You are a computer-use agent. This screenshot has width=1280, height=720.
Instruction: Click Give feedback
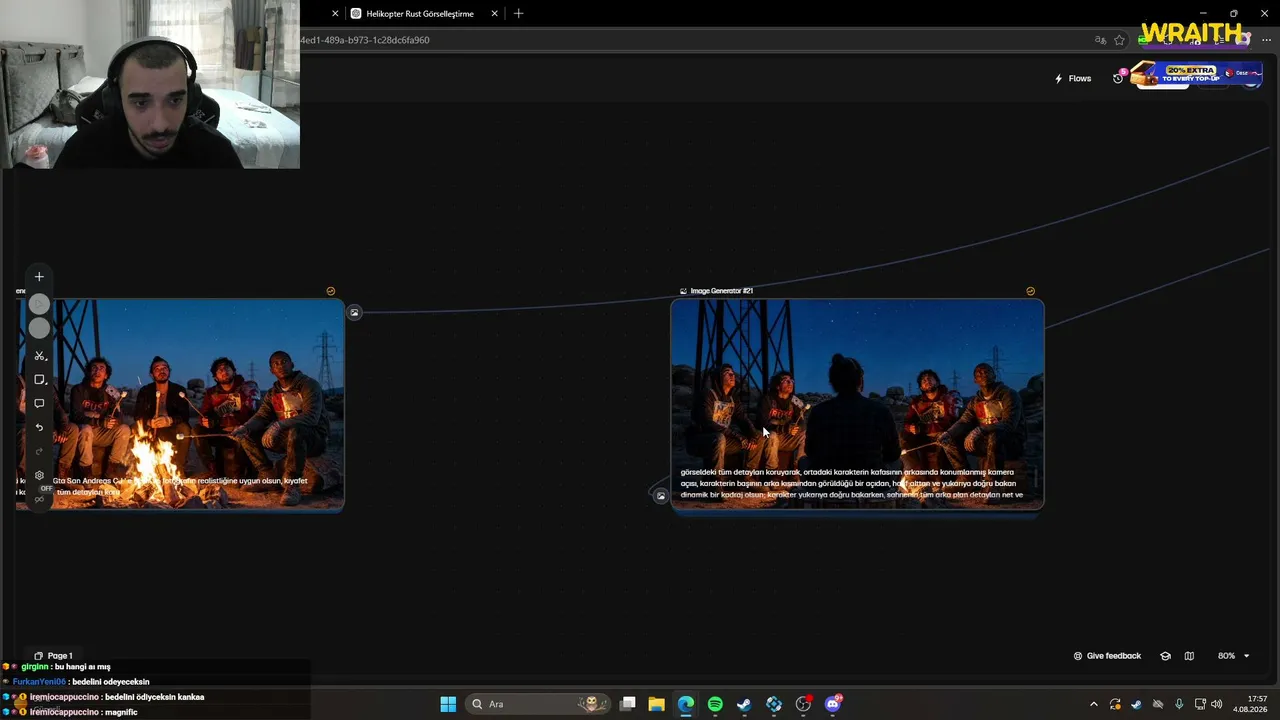pyautogui.click(x=1107, y=656)
